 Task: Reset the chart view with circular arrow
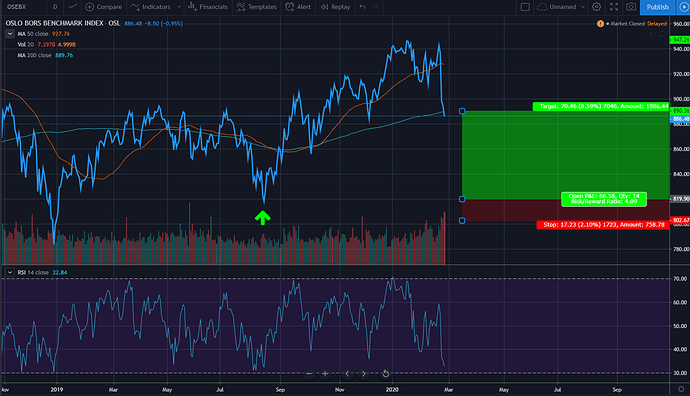point(385,374)
